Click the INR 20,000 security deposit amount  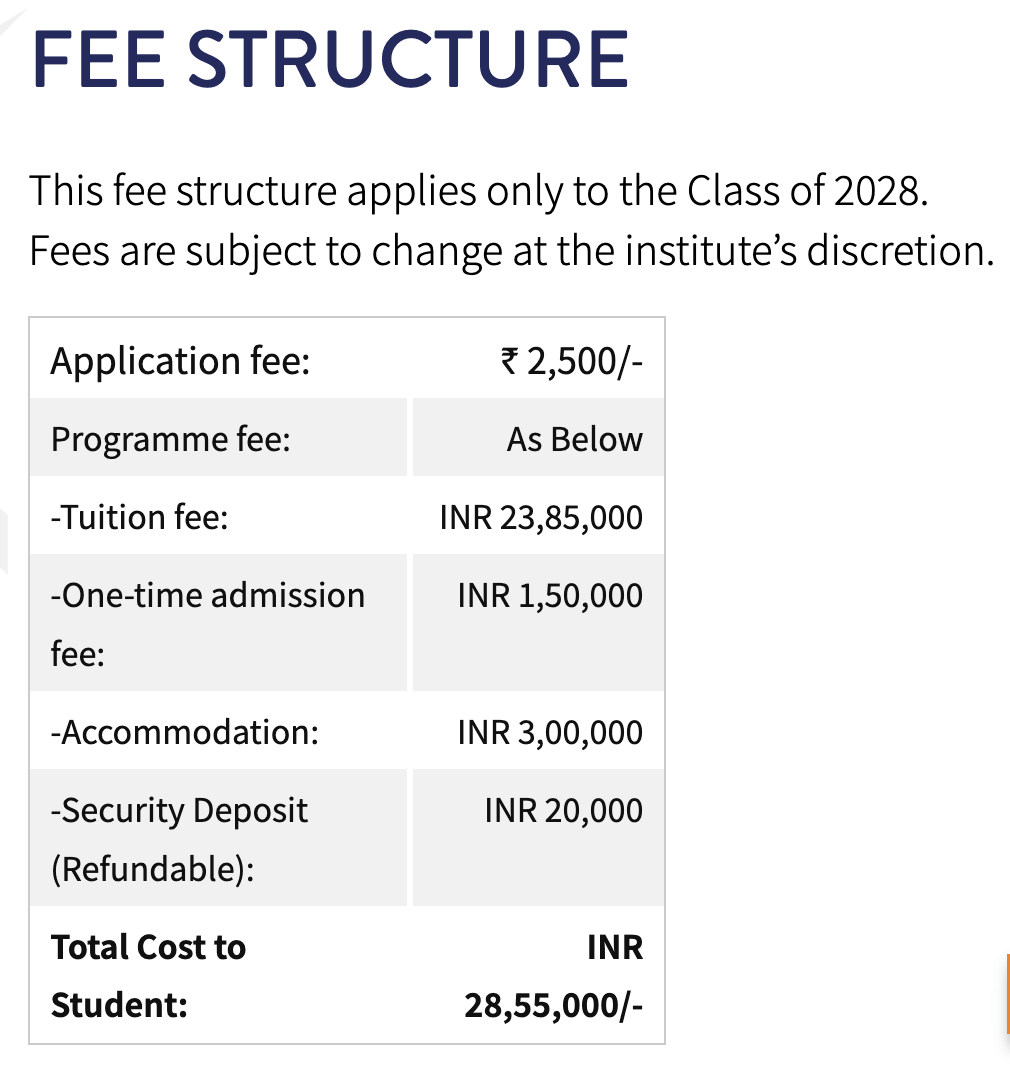tap(563, 810)
